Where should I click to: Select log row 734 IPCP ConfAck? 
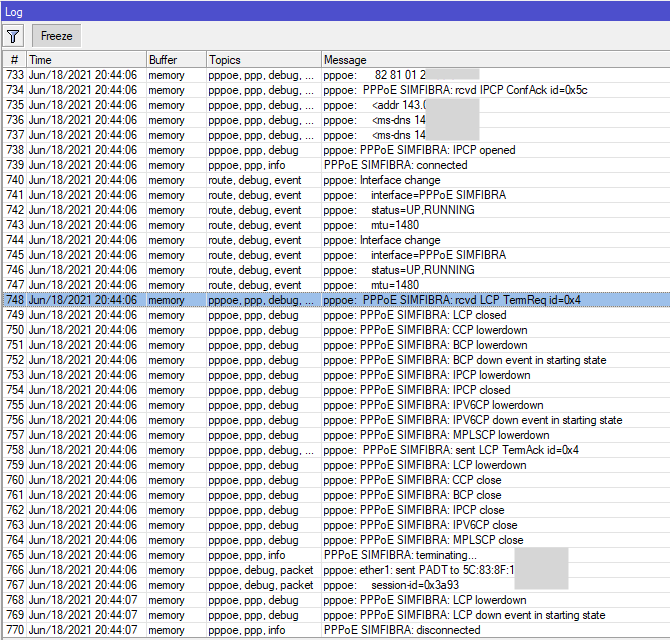[x=336, y=90]
